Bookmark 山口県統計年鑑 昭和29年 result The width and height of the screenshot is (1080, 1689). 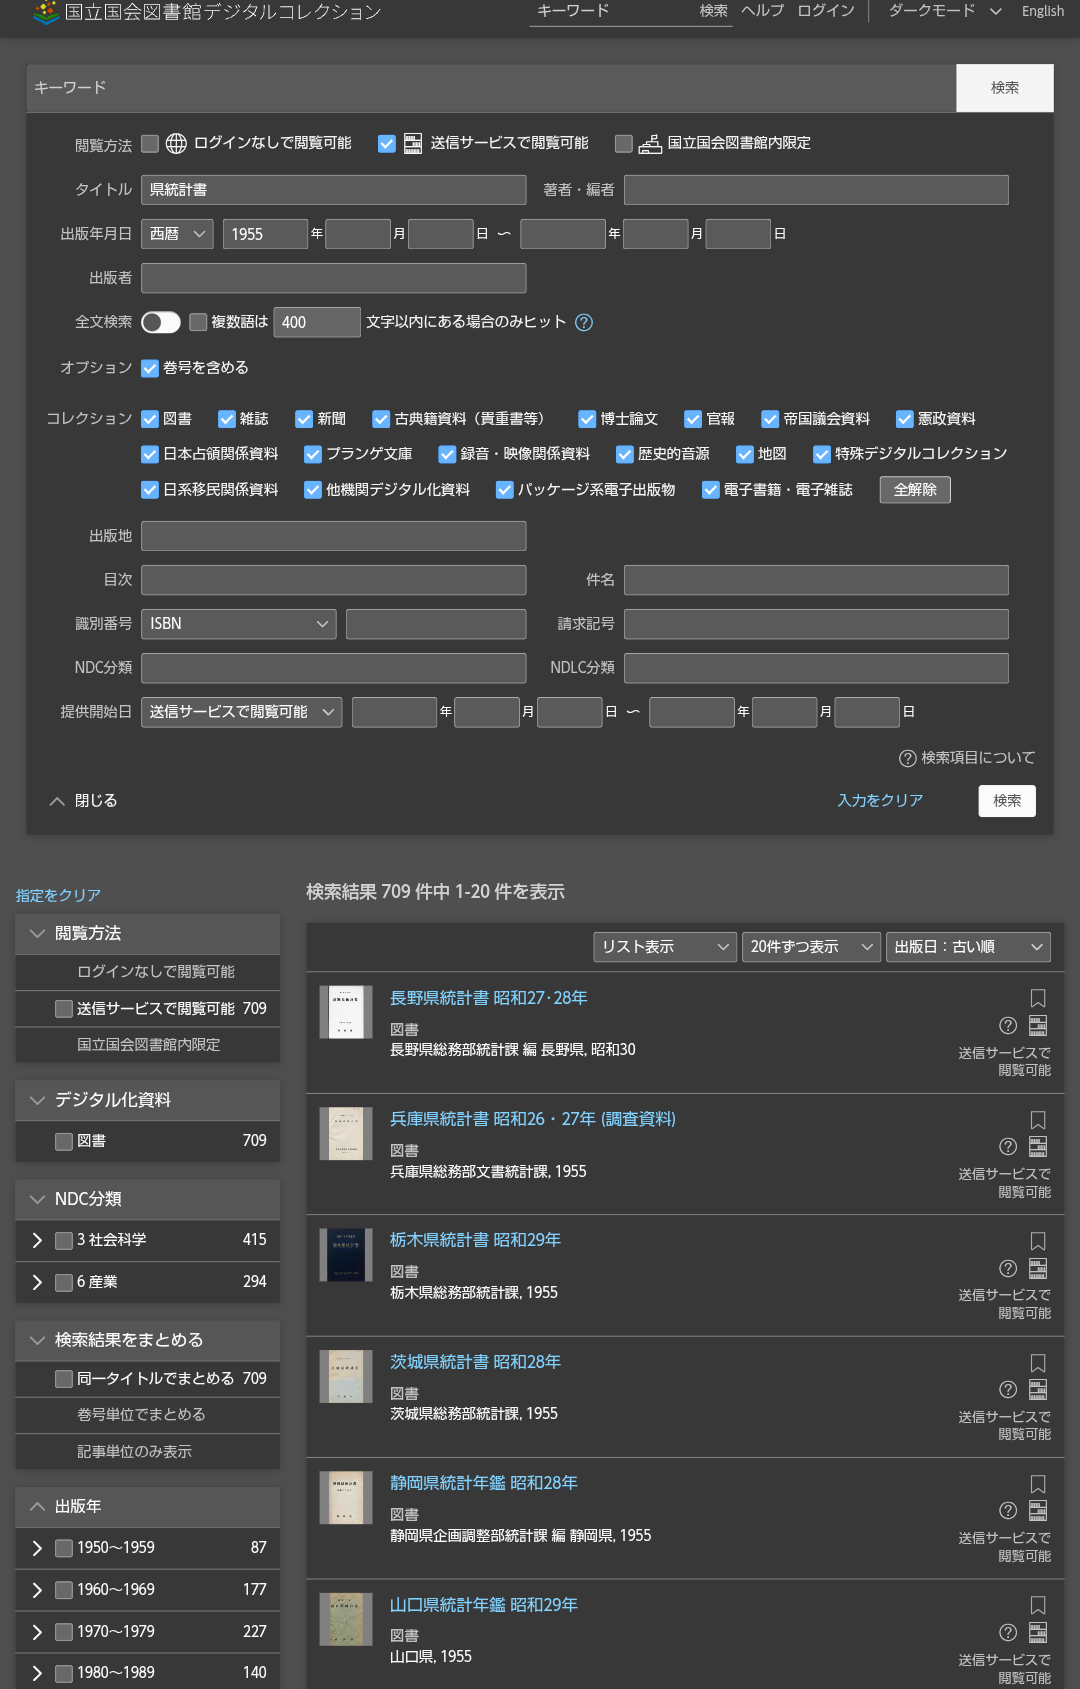[x=1038, y=1605]
